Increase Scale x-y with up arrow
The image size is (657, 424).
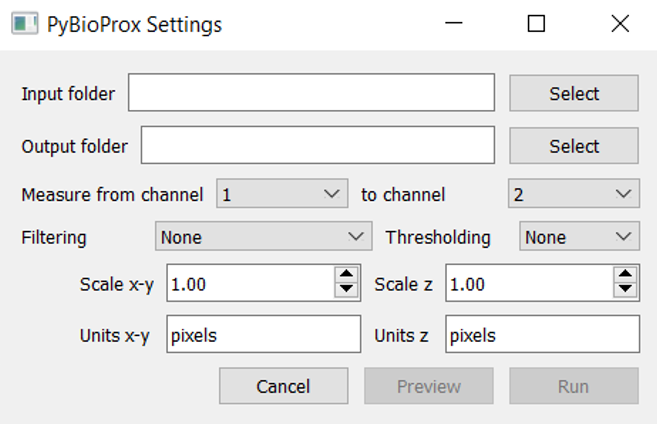(x=347, y=276)
